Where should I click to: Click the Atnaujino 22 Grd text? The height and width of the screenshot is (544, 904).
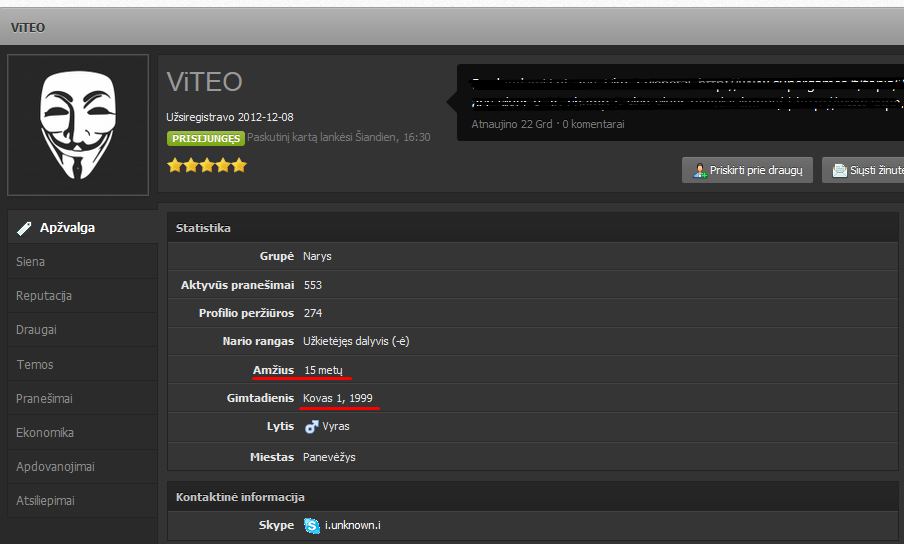(x=512, y=124)
